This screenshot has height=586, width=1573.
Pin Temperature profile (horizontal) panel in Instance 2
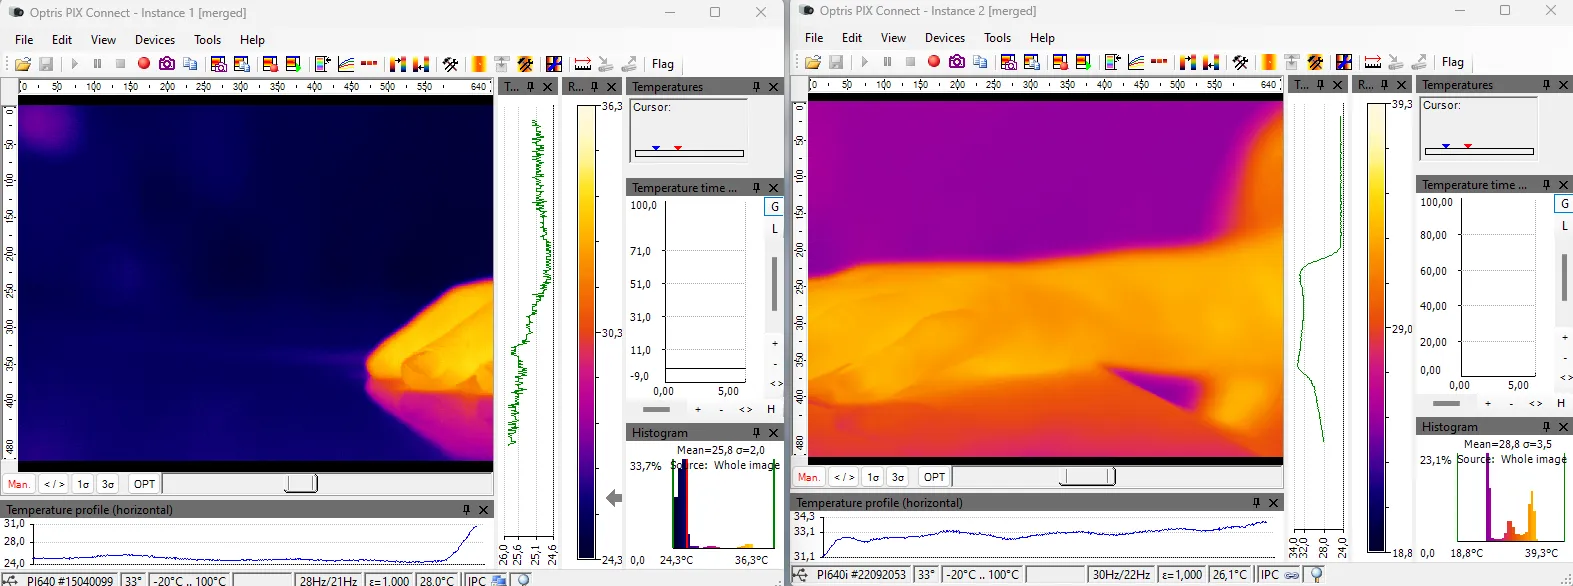pos(1256,503)
